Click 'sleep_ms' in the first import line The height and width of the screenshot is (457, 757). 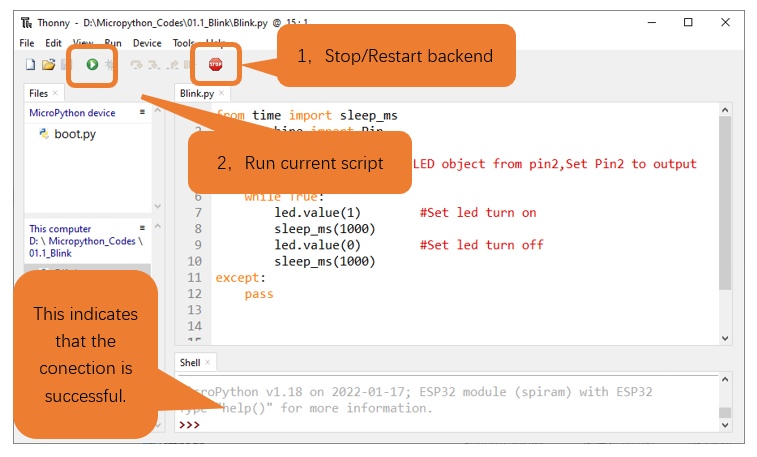pos(368,115)
